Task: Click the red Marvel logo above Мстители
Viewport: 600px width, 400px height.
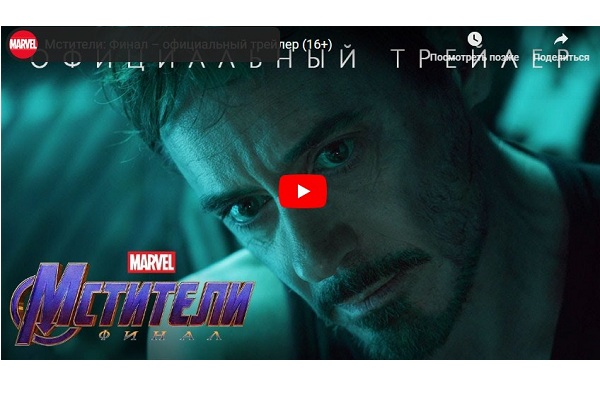Action: pos(152,263)
